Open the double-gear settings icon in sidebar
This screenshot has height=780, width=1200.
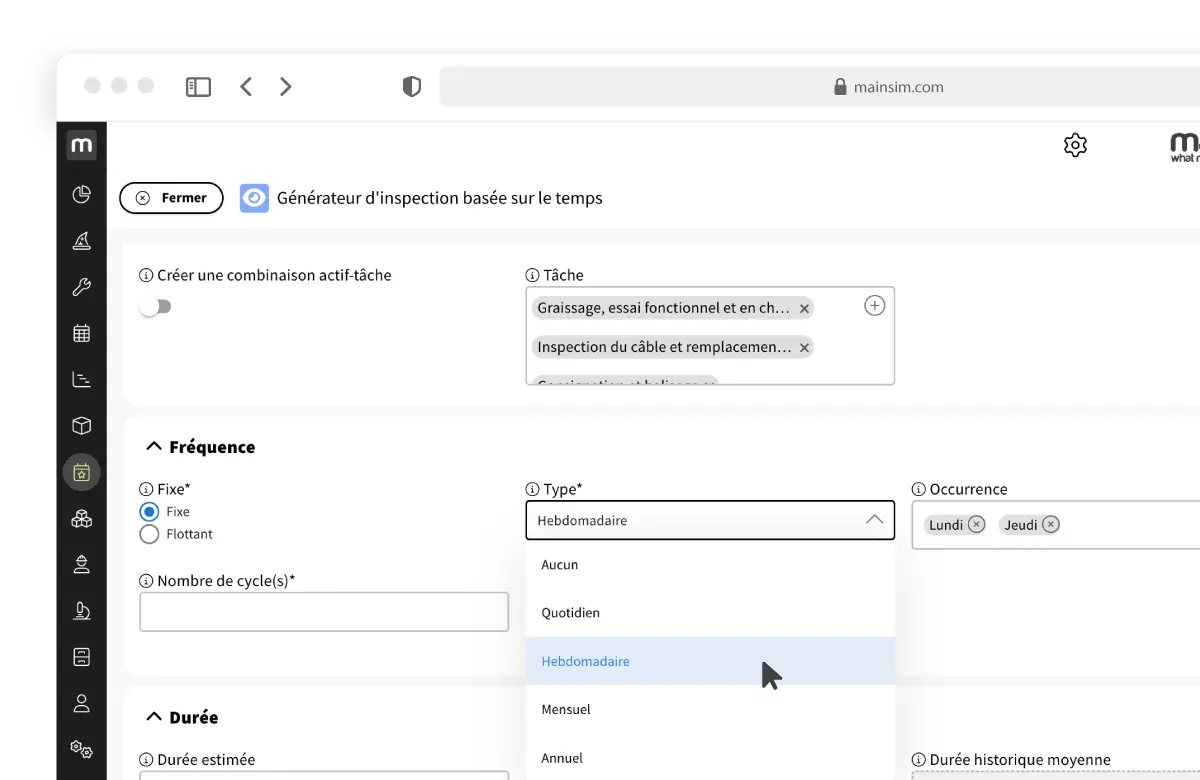[82, 749]
